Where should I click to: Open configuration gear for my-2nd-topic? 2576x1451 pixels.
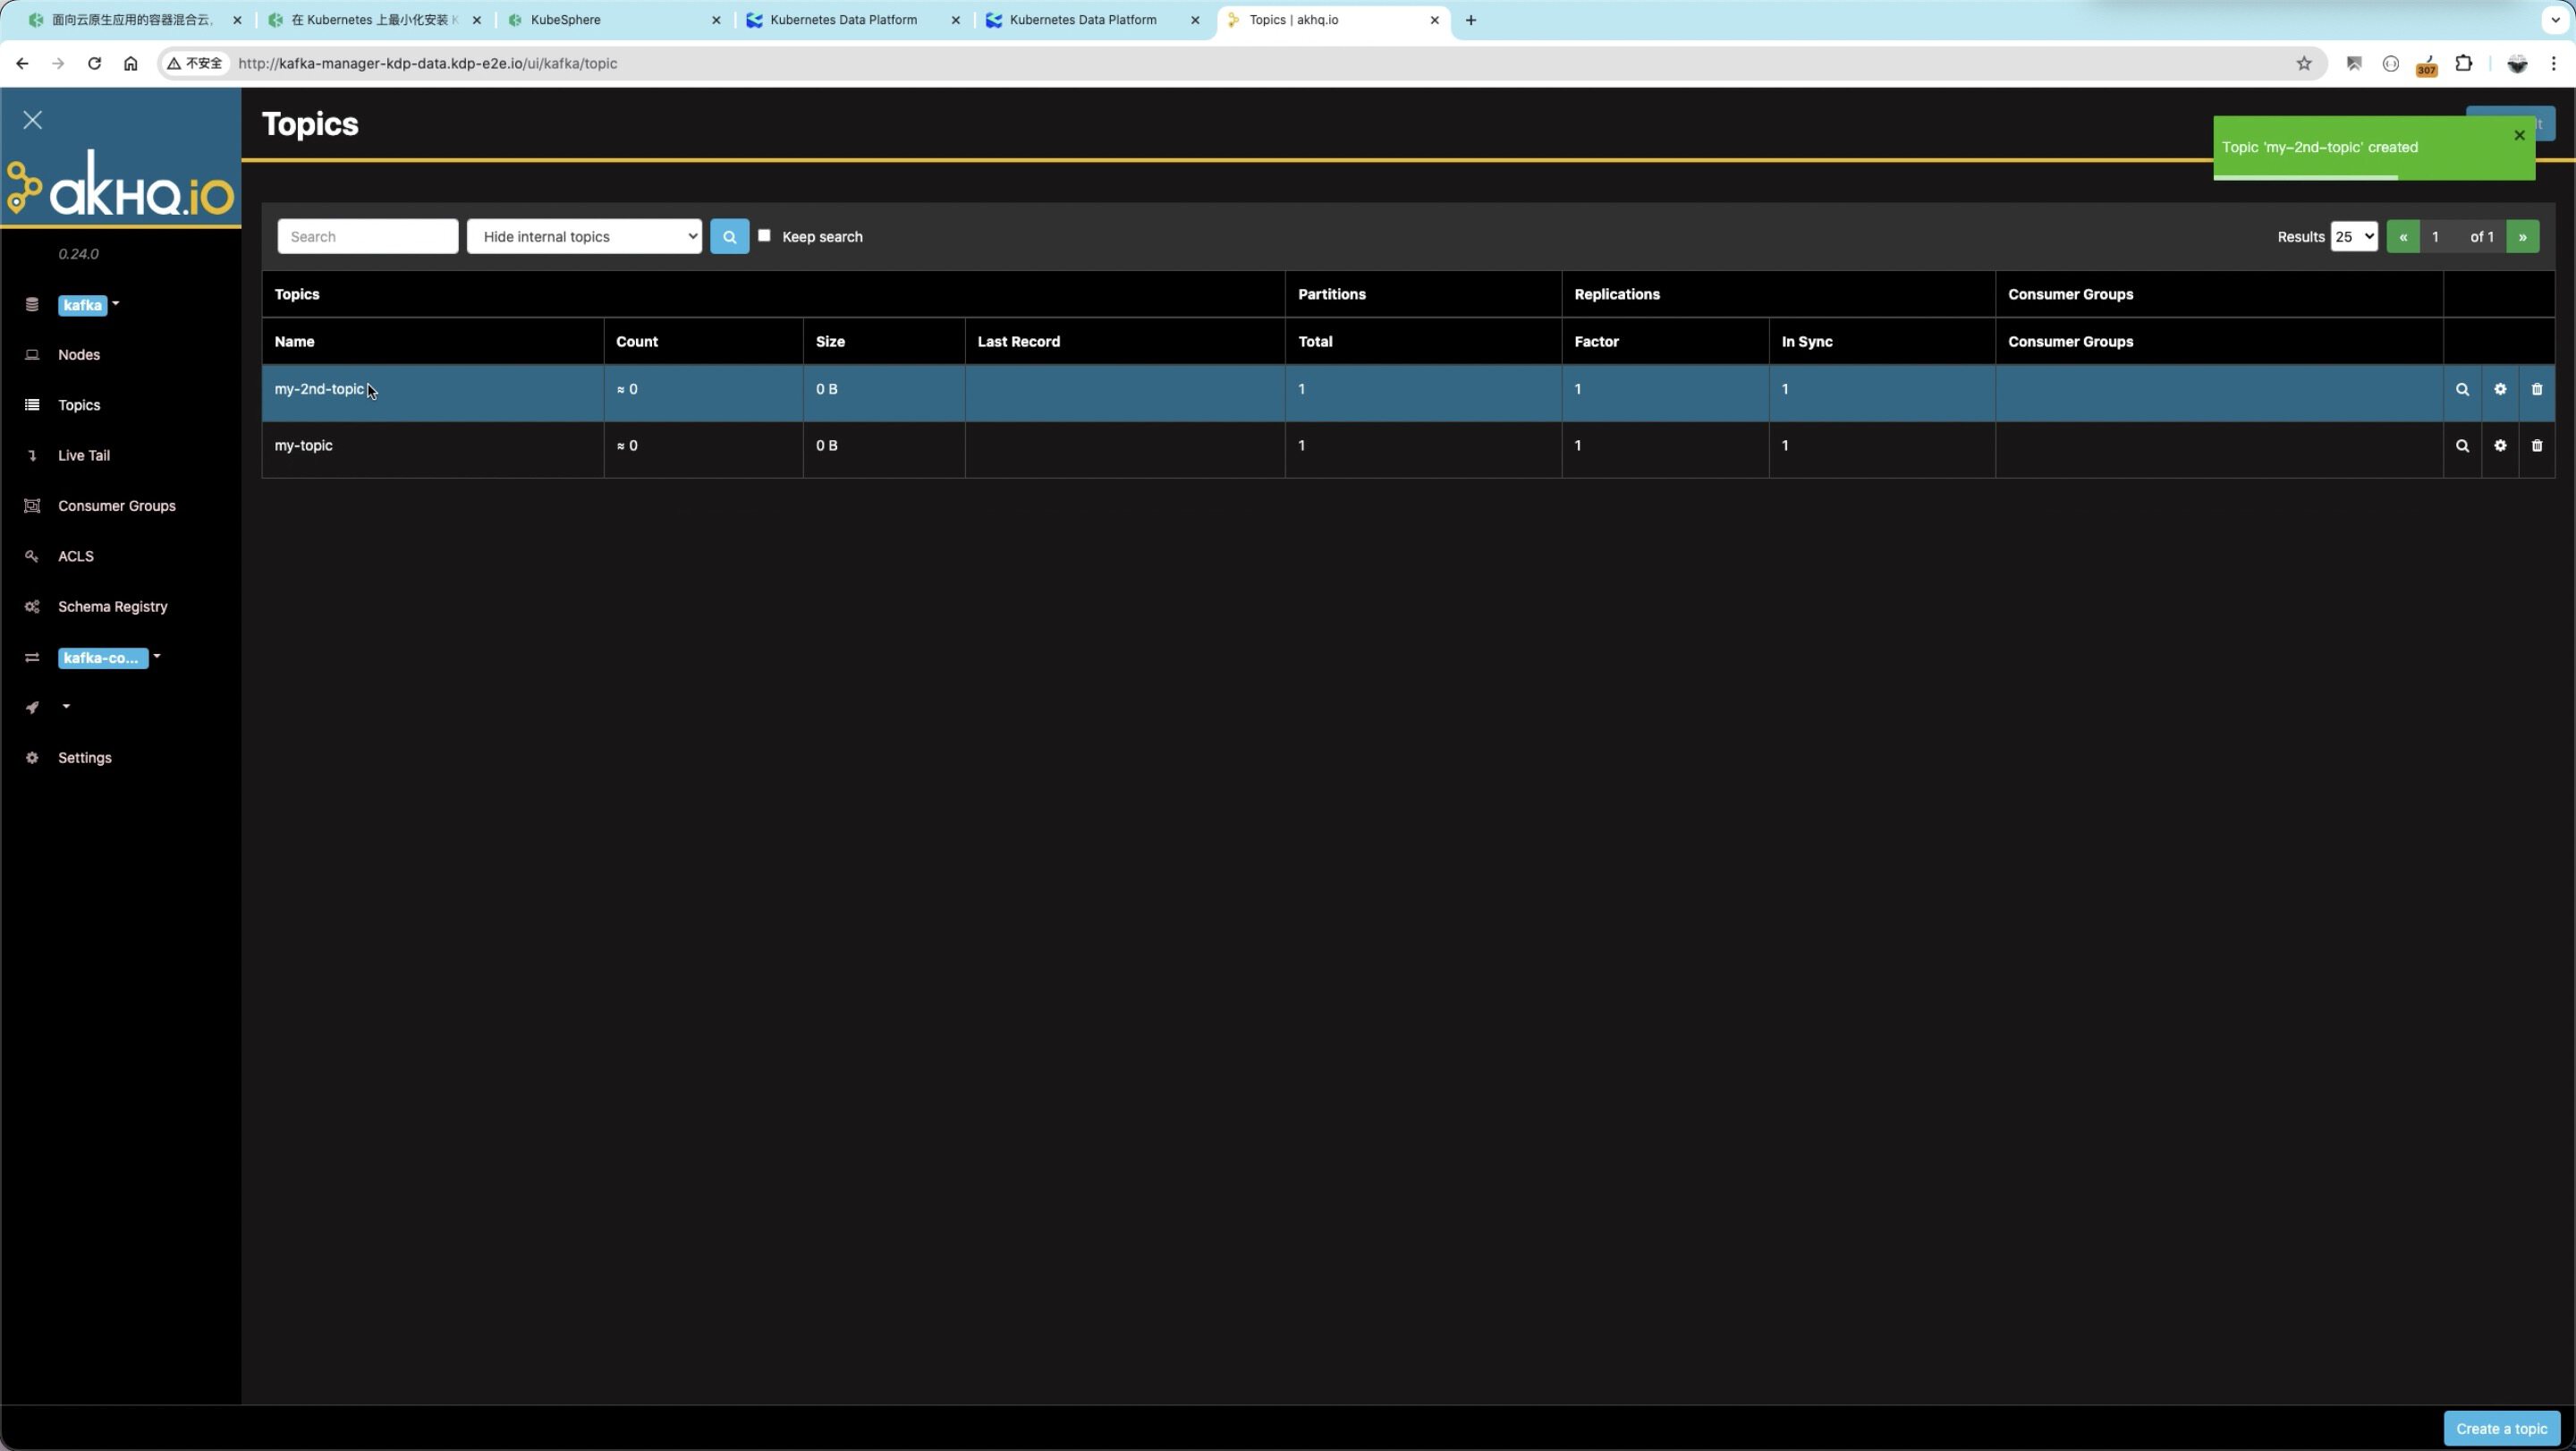[2500, 390]
